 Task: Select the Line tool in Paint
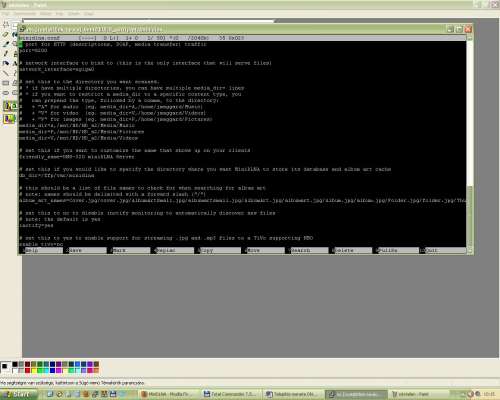click(6, 73)
